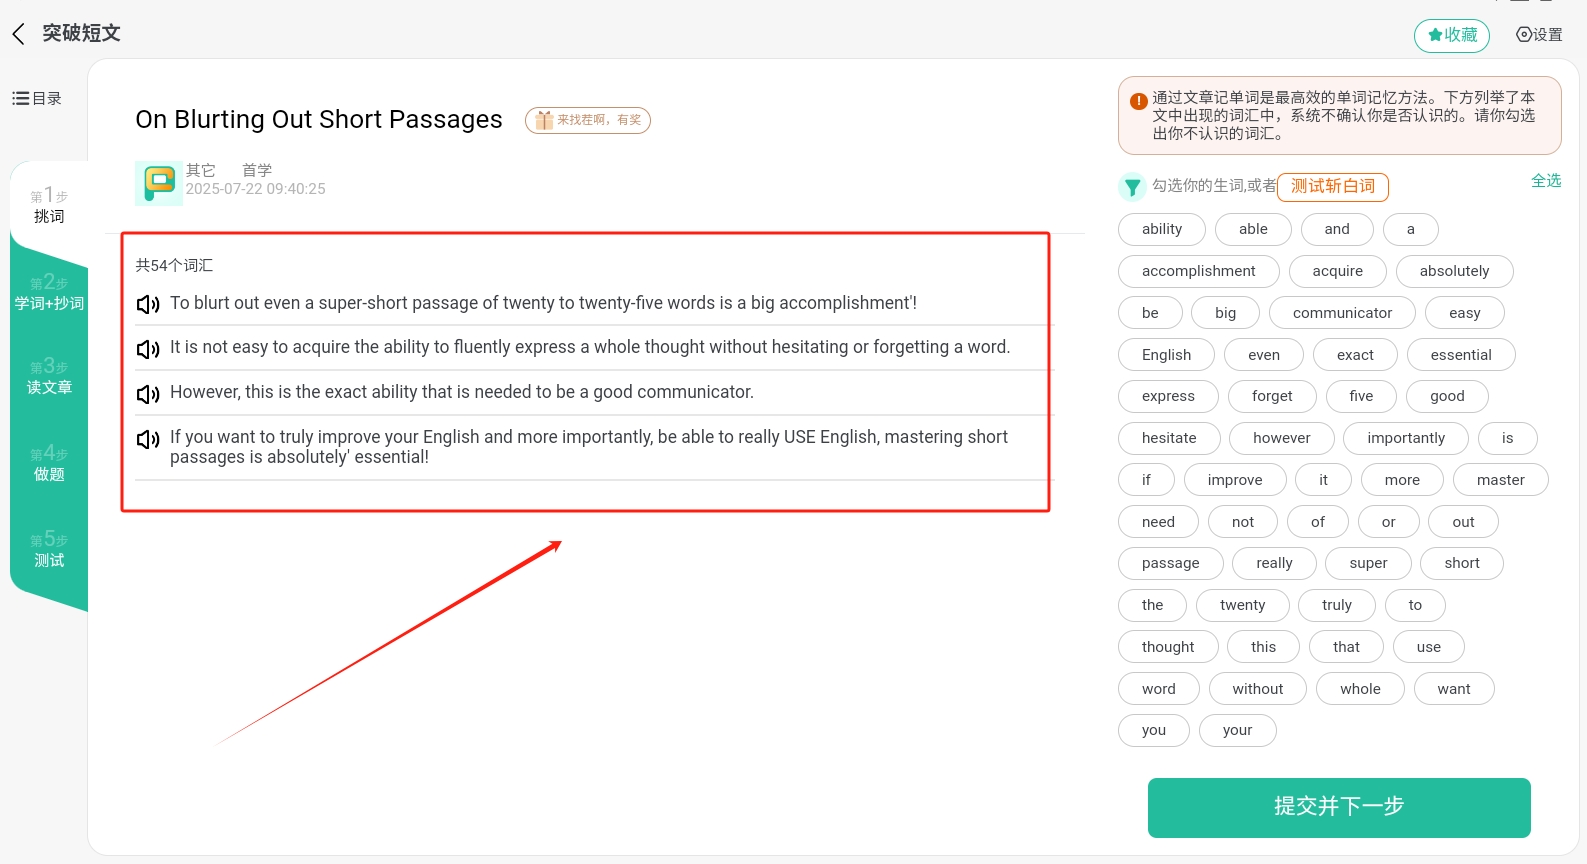Play audio for the 'However' sentence
Viewport: 1587px width, 864px height.
click(148, 393)
